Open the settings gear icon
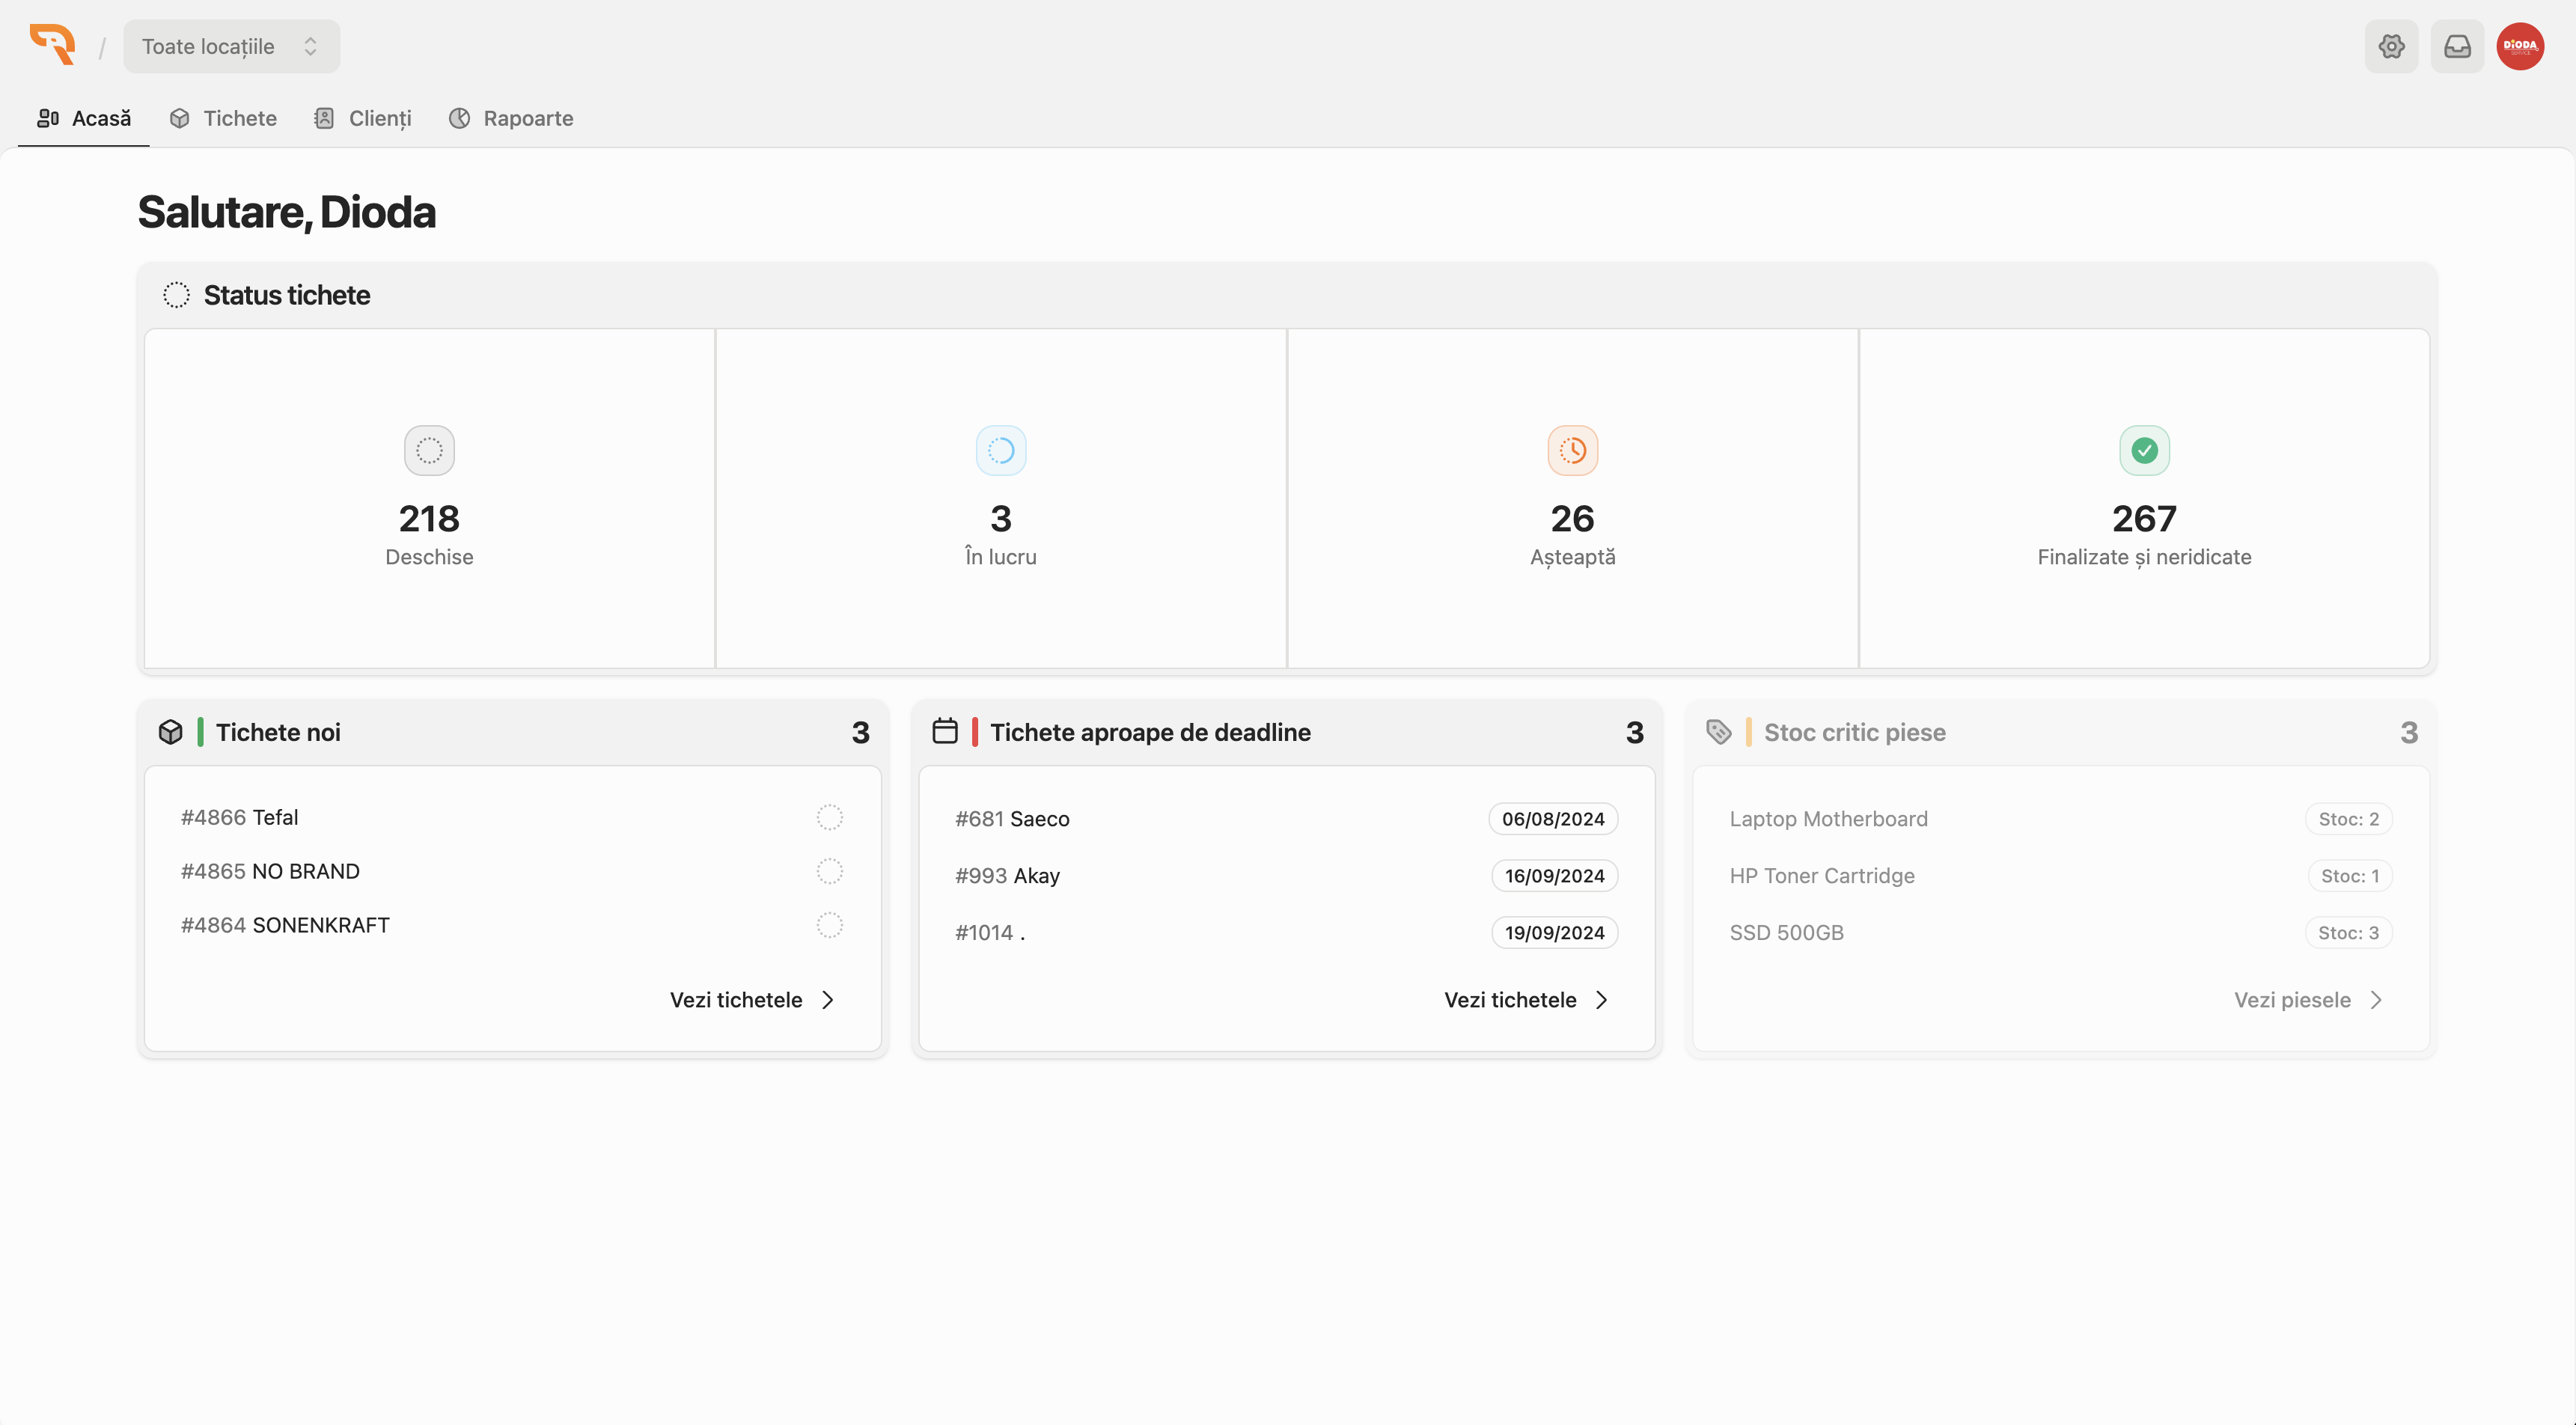Viewport: 2576px width, 1425px height. [2391, 46]
